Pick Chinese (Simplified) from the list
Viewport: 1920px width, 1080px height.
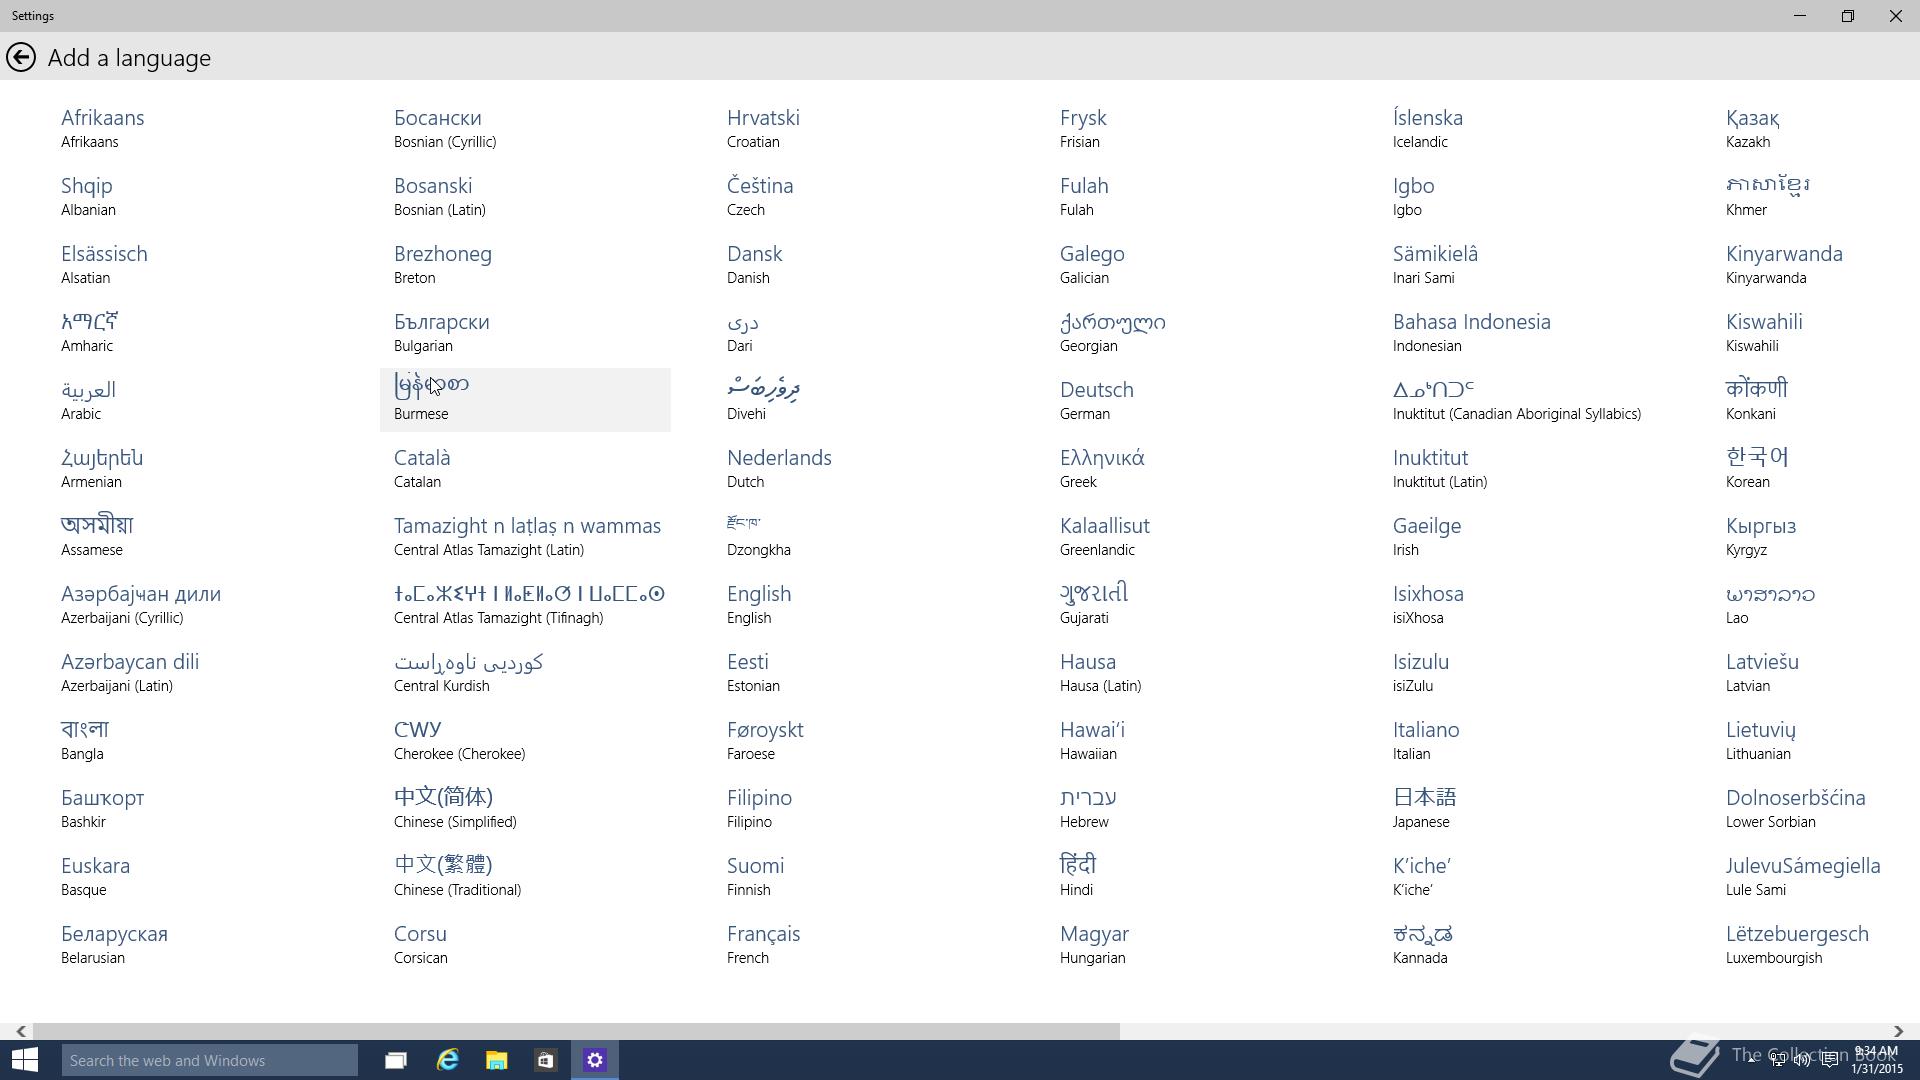(x=455, y=807)
